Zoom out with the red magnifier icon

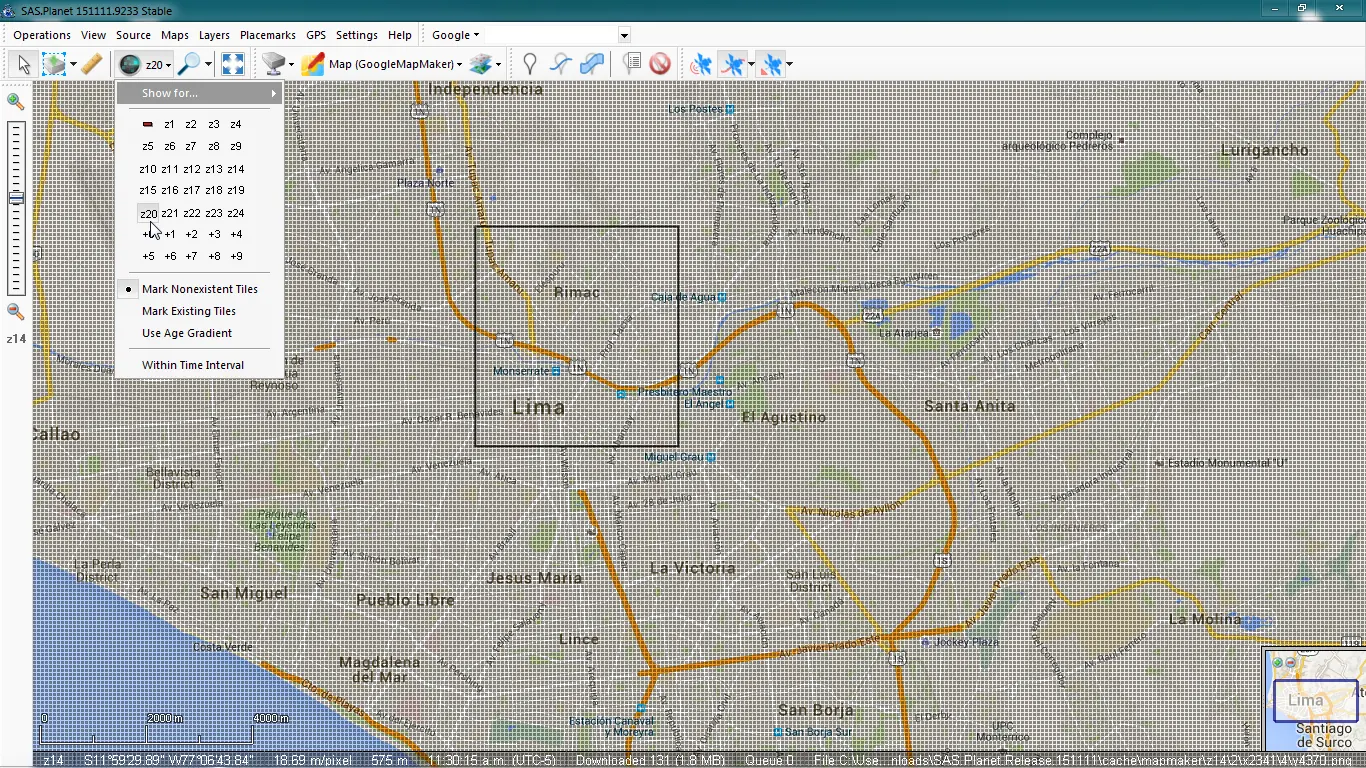[15, 312]
